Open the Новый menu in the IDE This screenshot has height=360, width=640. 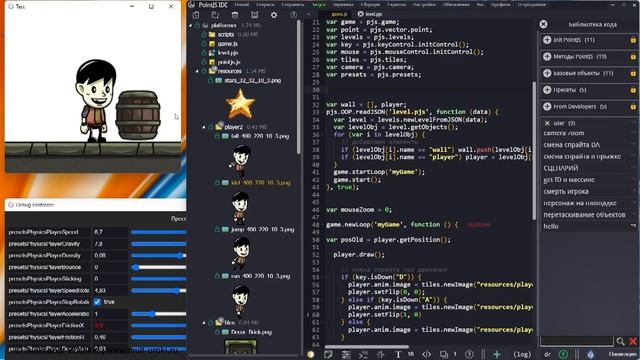pos(242,4)
